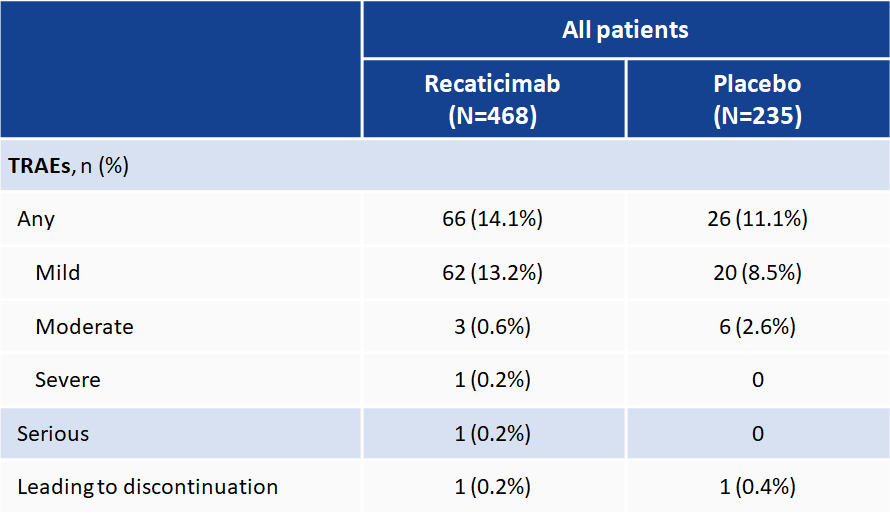Click the Recaticimab value for discontinuation row
This screenshot has height=514, width=890.
tap(492, 488)
